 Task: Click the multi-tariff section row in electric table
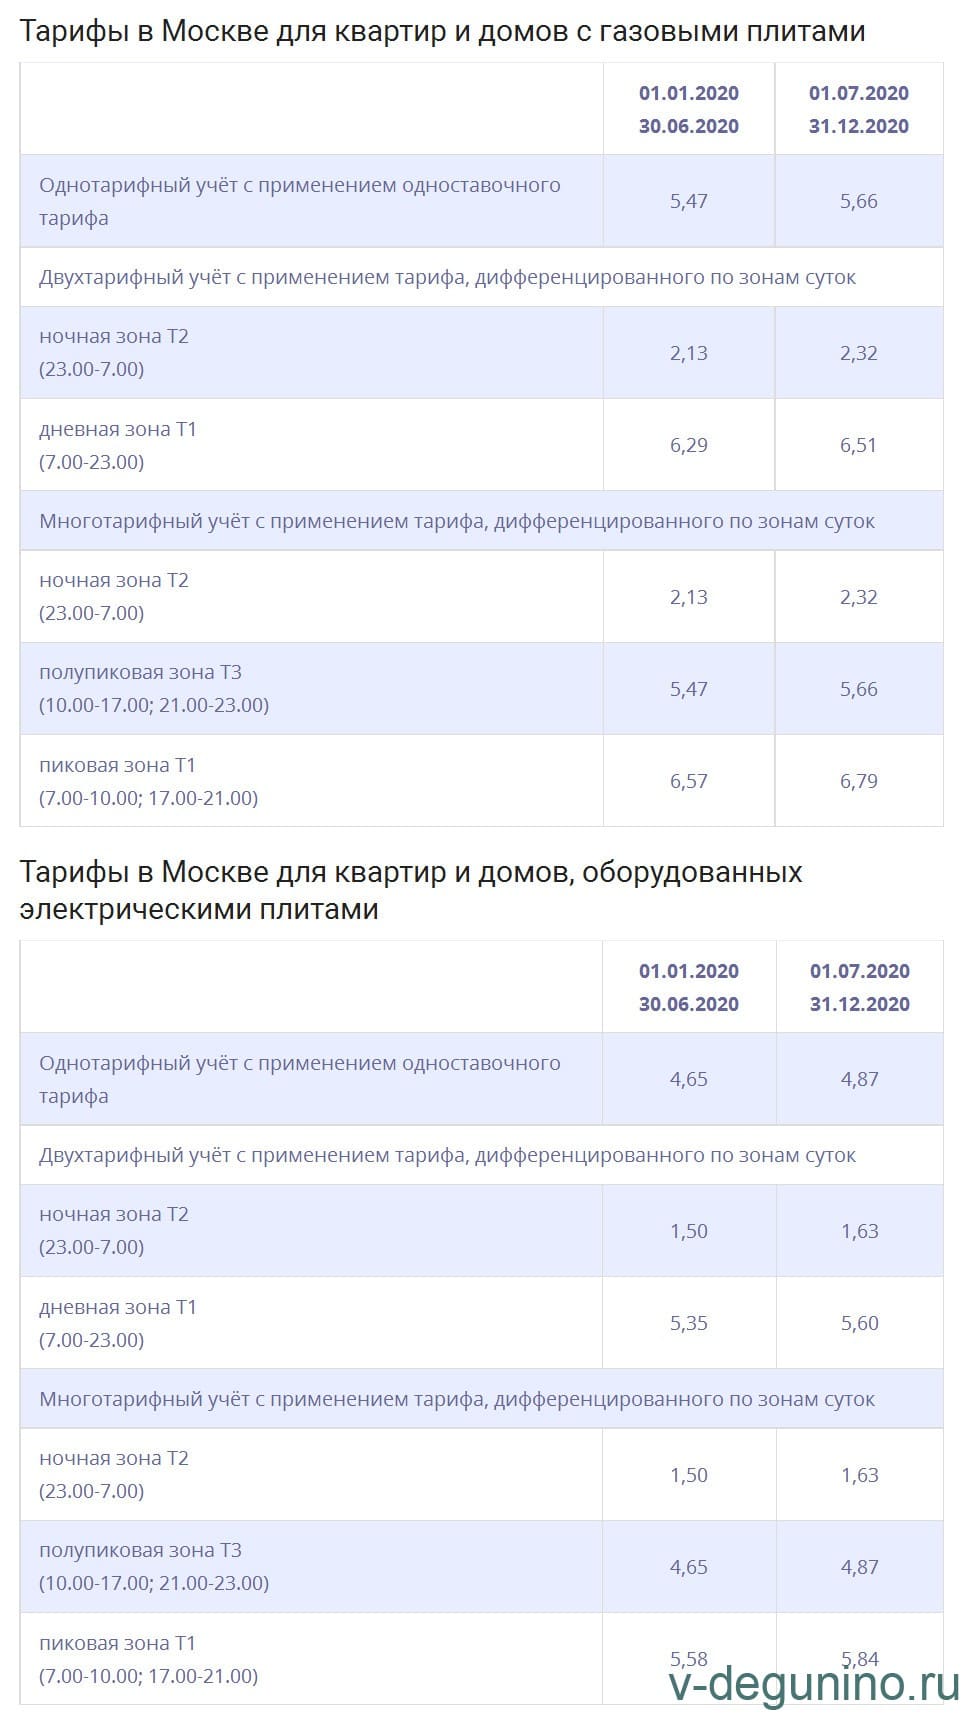point(457,1399)
